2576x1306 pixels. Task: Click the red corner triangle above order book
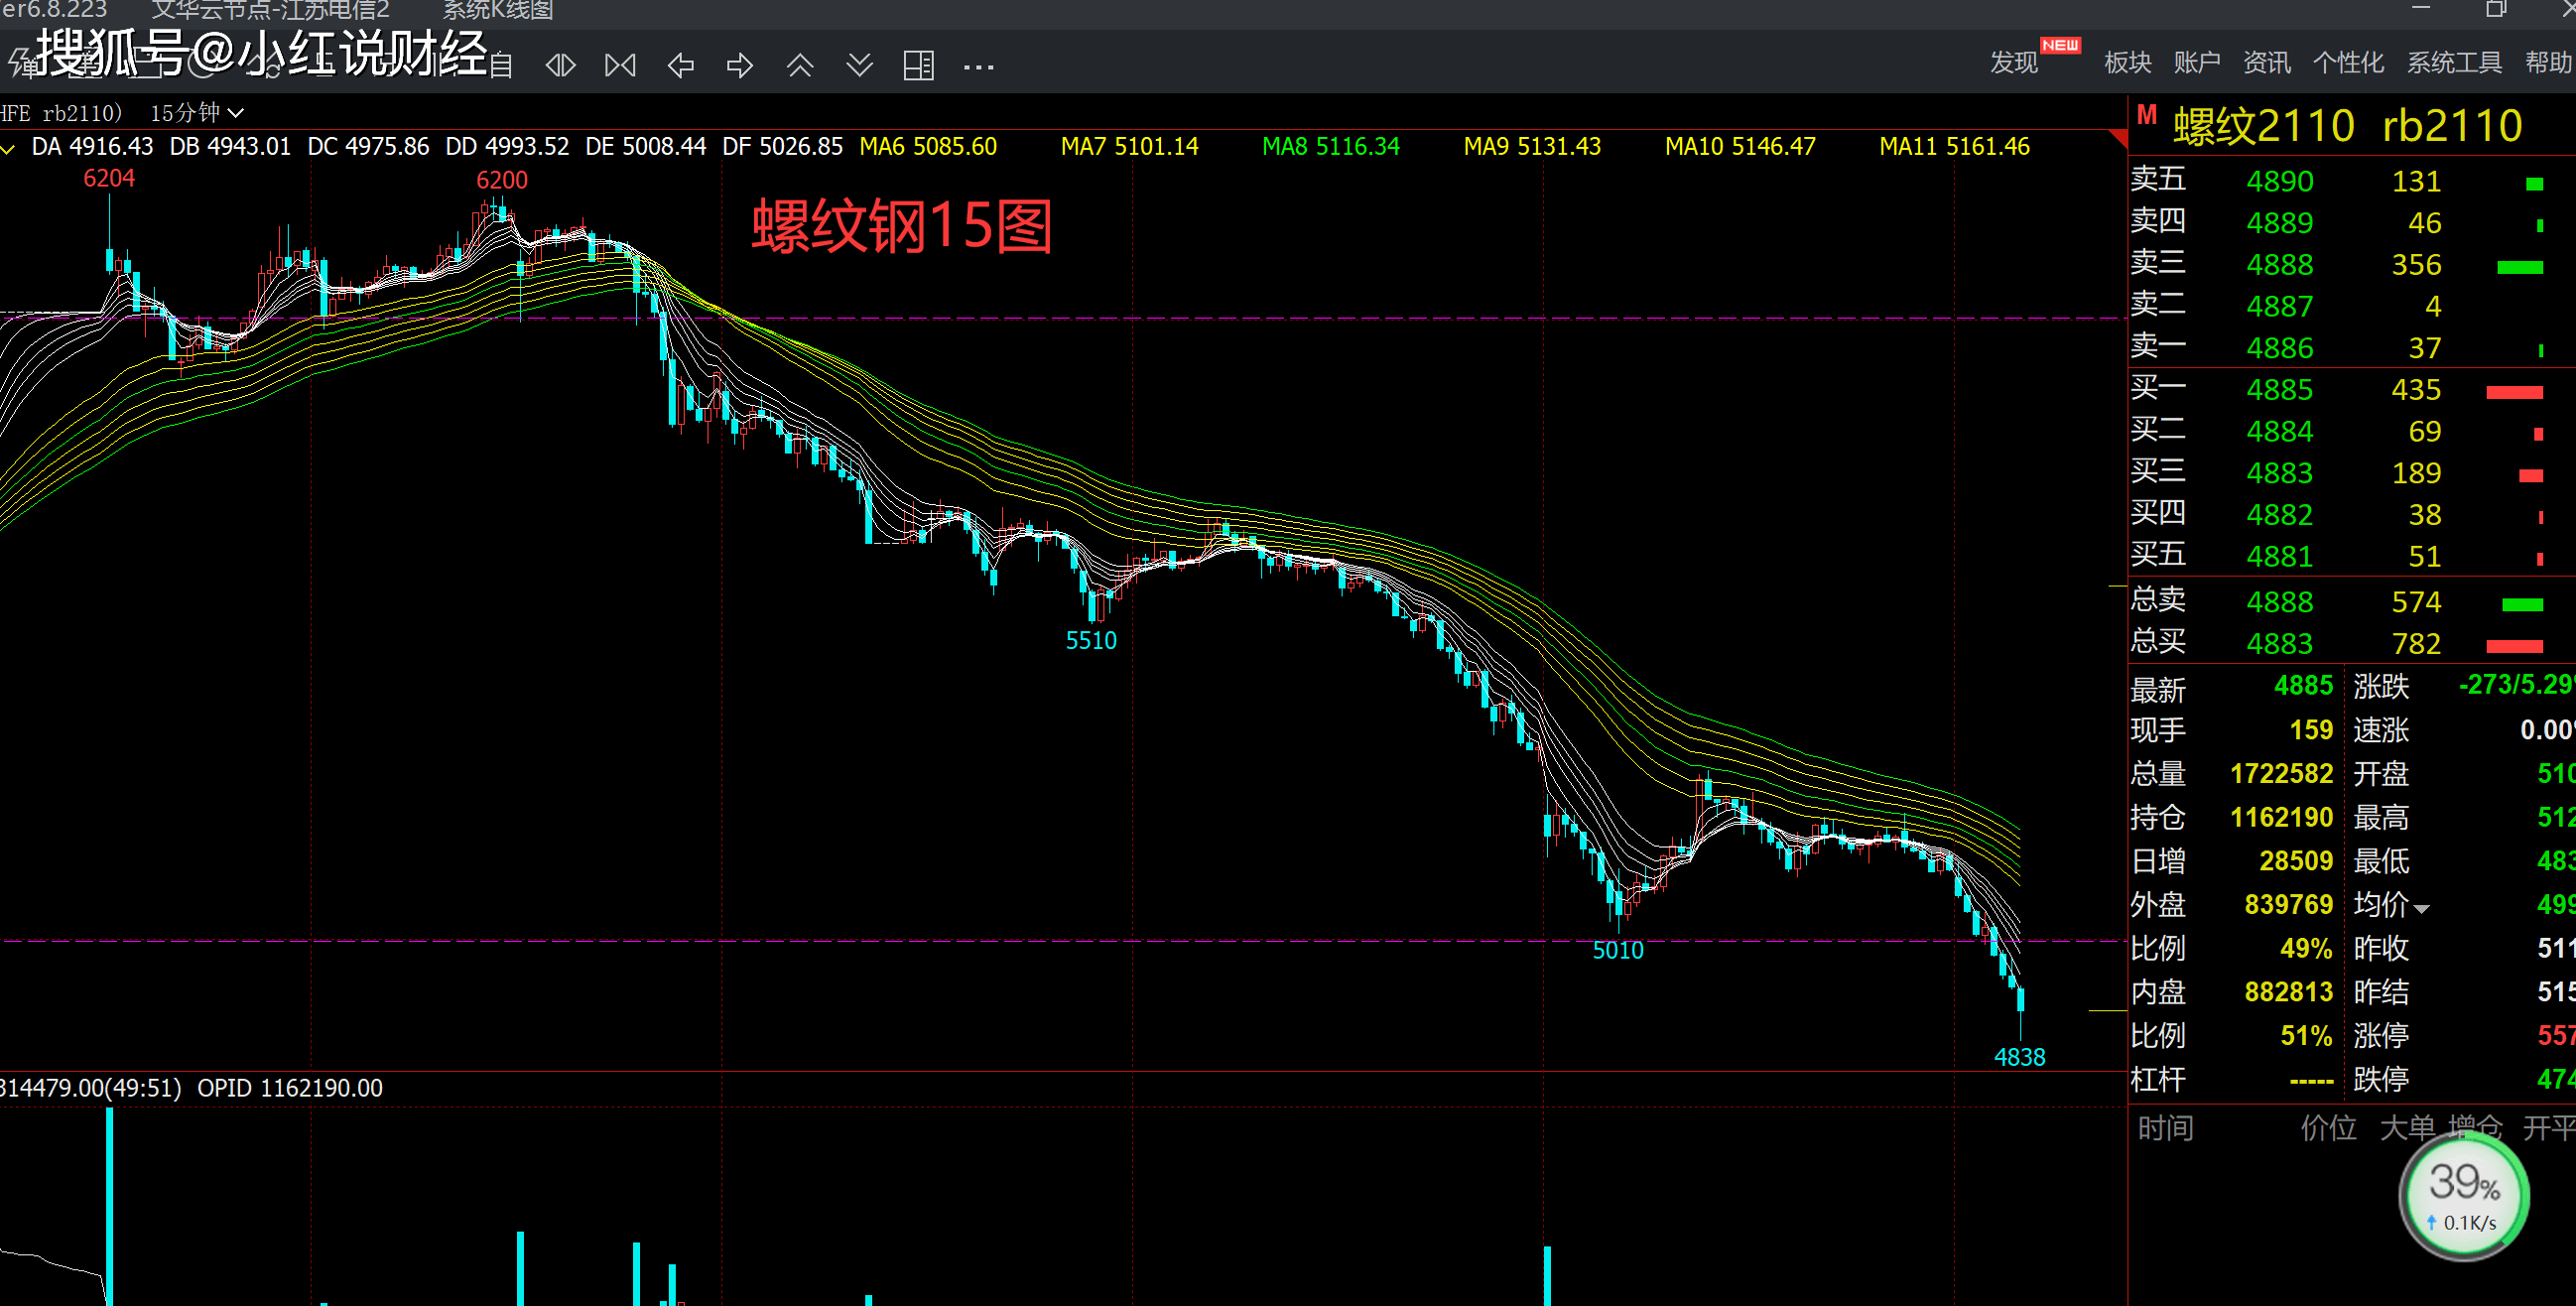point(2118,138)
